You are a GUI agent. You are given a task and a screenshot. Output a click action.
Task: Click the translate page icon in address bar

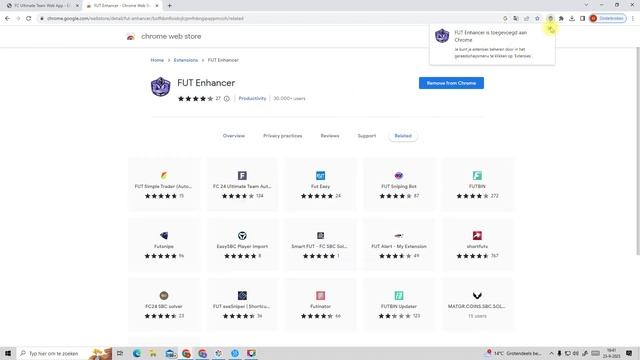click(x=516, y=18)
